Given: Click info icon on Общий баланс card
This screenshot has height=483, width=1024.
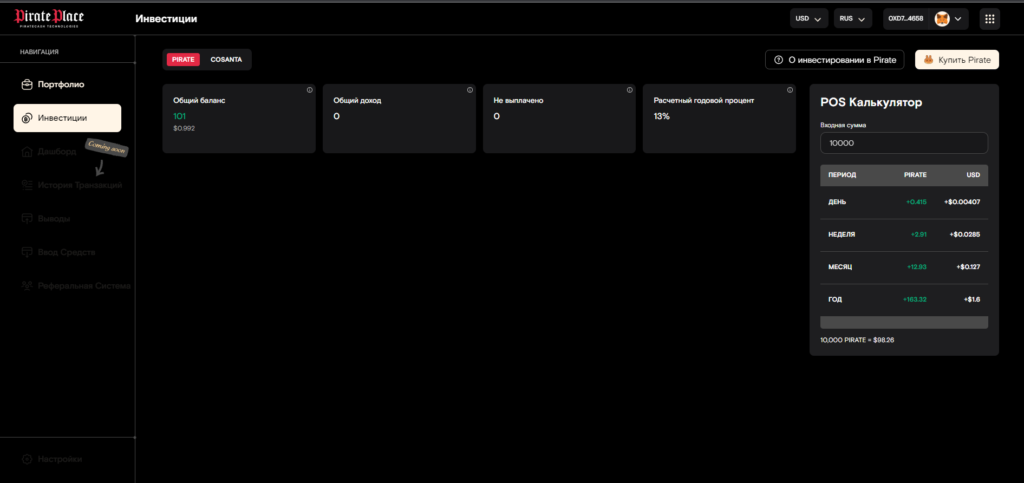Looking at the screenshot, I should click(310, 90).
